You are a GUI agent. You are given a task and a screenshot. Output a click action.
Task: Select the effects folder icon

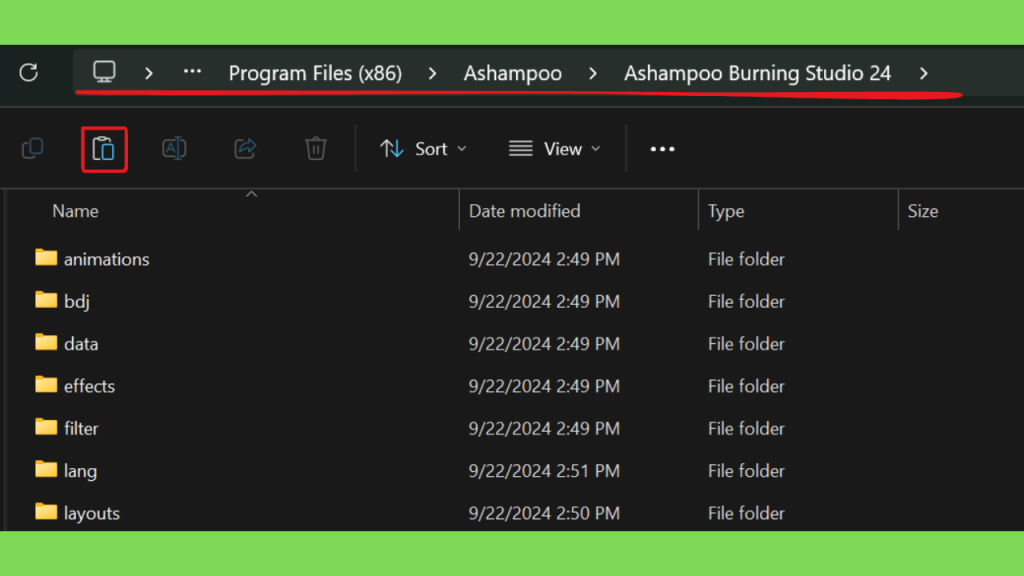(46, 385)
